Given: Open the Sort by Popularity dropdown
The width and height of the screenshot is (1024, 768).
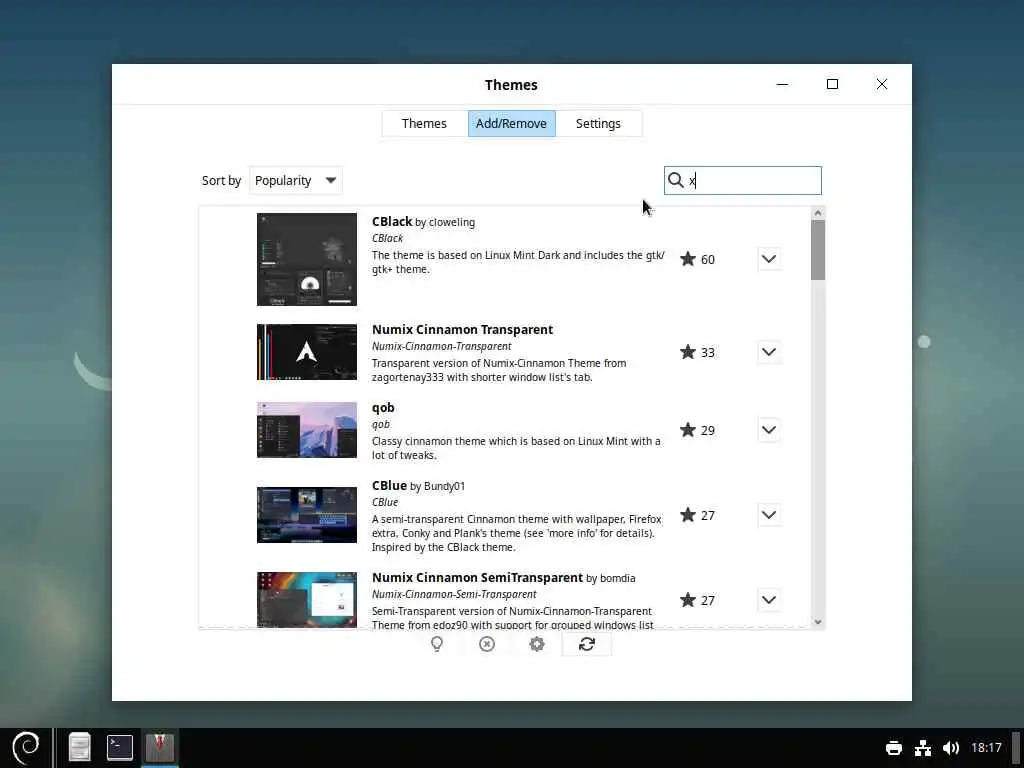Looking at the screenshot, I should pos(296,180).
